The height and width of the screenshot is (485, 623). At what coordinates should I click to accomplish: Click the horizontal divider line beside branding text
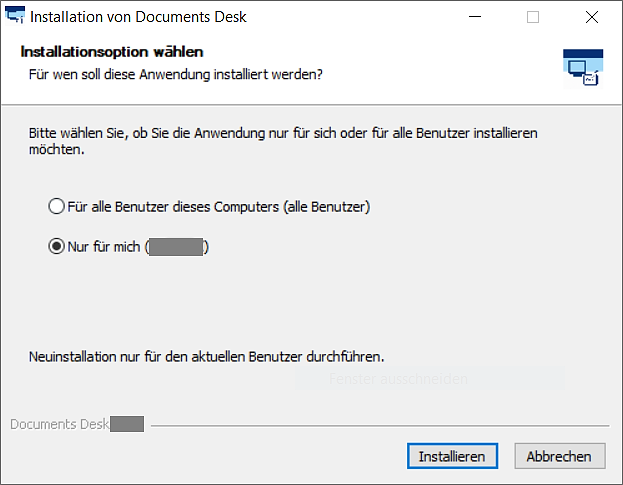[x=380, y=426]
